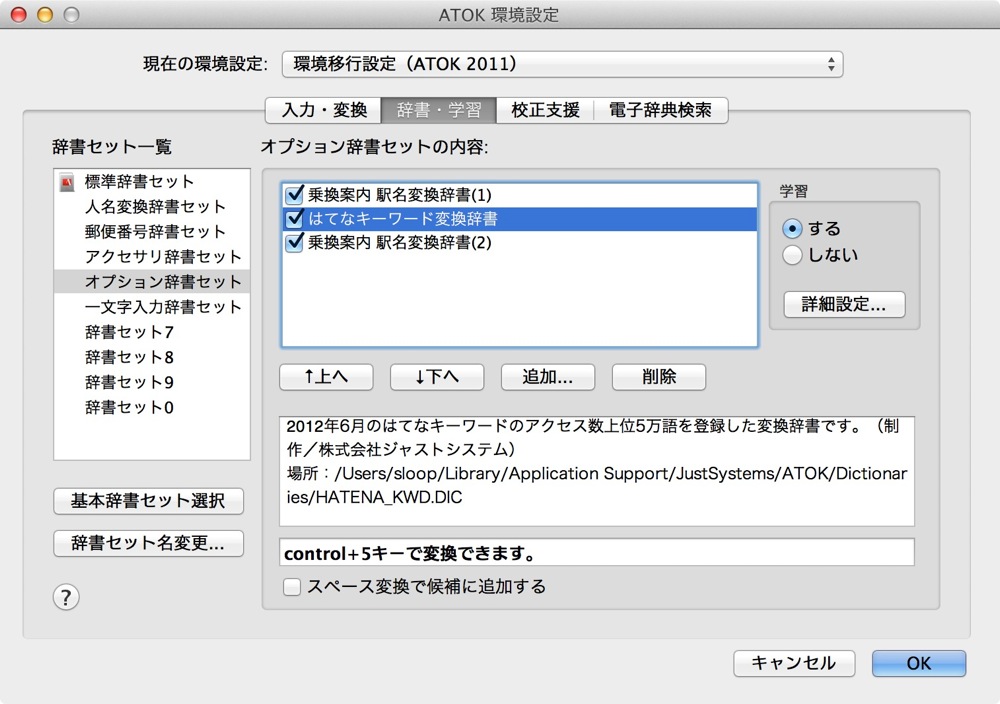Screen dimensions: 1000x704
Task: Click the HATENA_KWD.DIC description text box
Action: click(596, 471)
